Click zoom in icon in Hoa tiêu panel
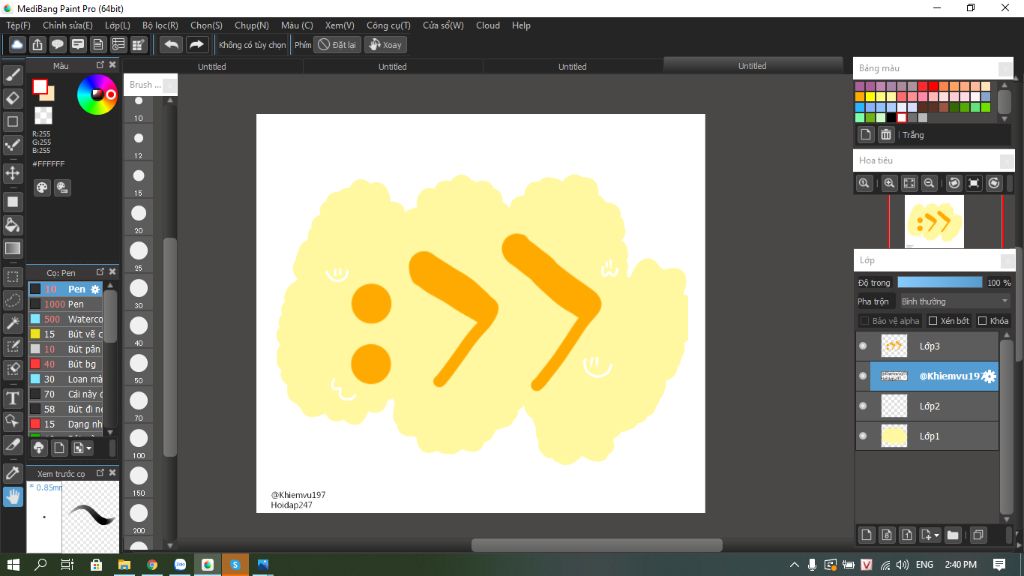This screenshot has width=1024, height=576. pos(889,184)
